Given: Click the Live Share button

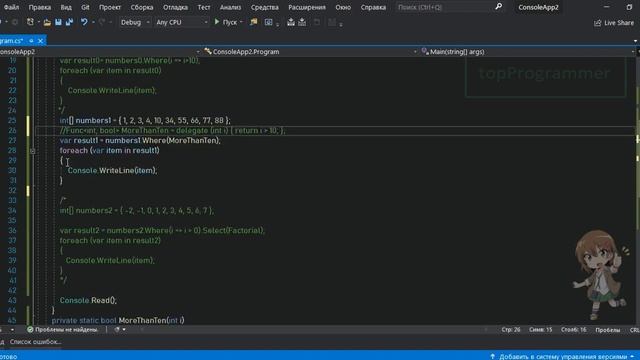Looking at the screenshot, I should point(614,23).
